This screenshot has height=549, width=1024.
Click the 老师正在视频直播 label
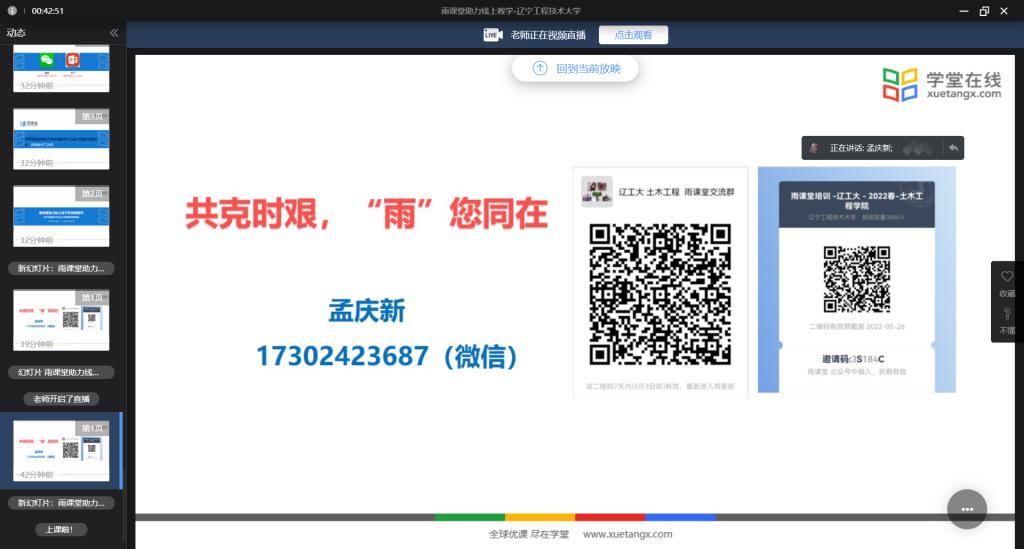pos(548,35)
